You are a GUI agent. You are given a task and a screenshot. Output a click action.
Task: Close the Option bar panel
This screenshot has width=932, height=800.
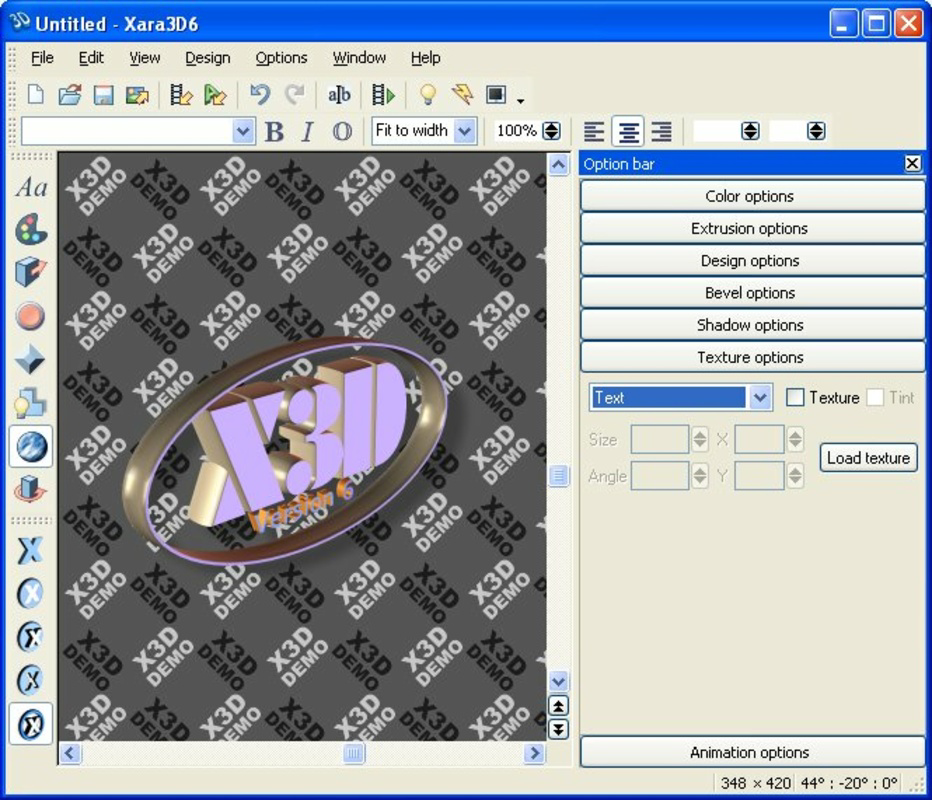912,163
